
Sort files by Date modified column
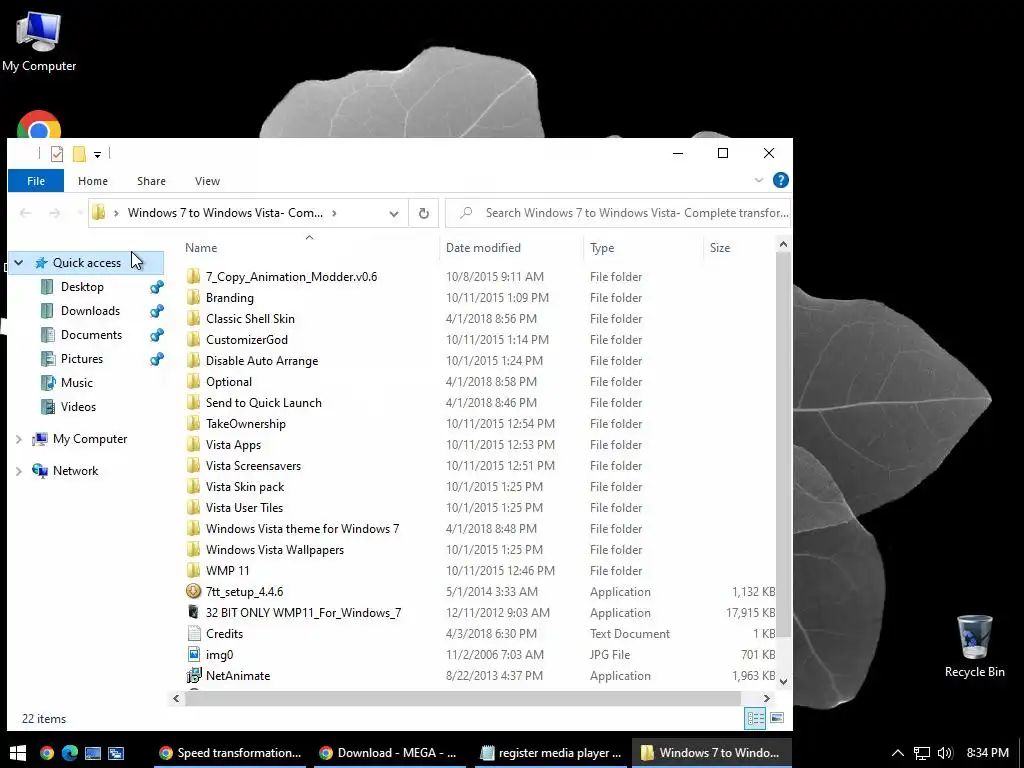pyautogui.click(x=483, y=248)
